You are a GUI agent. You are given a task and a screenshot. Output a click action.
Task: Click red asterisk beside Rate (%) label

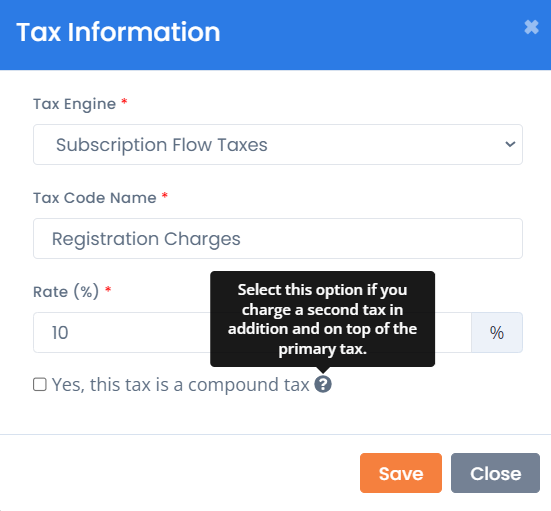coord(108,290)
